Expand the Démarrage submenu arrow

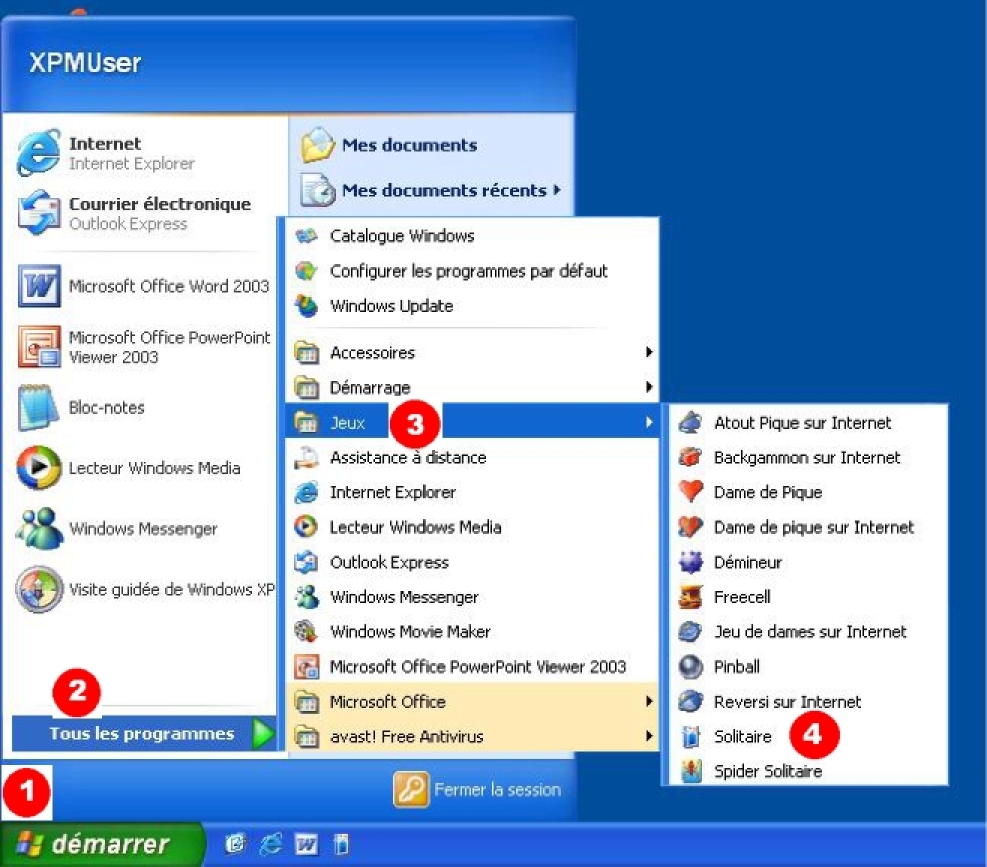(649, 387)
